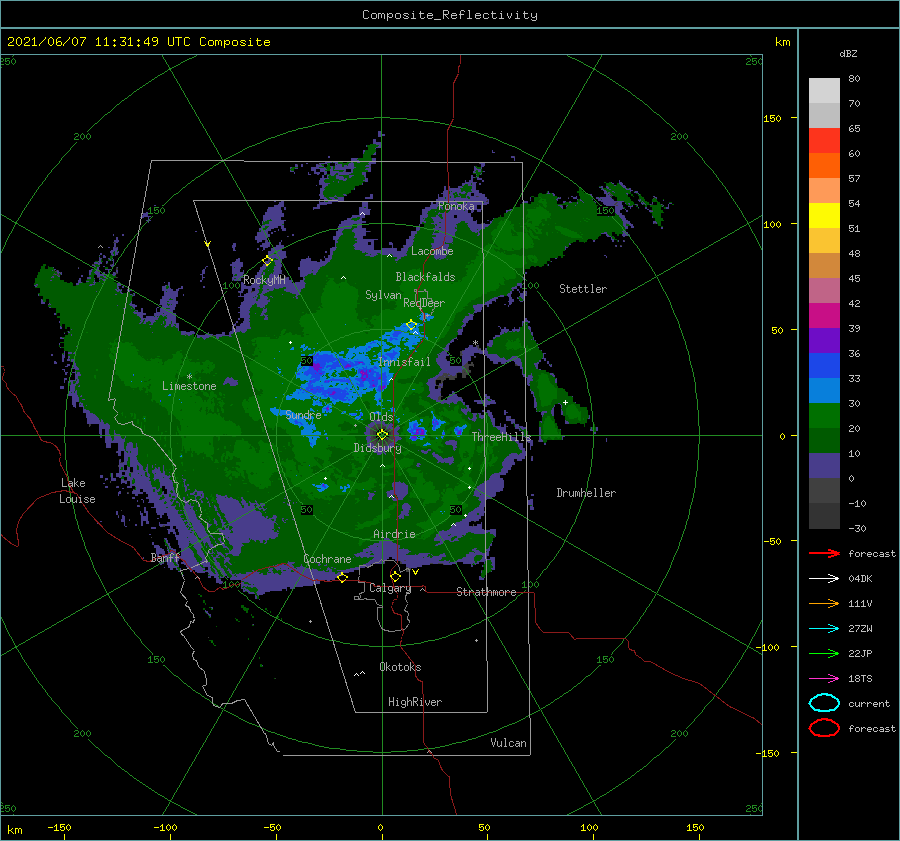Click the Composite_Reflectivity title text
This screenshot has width=900, height=841.
[450, 15]
